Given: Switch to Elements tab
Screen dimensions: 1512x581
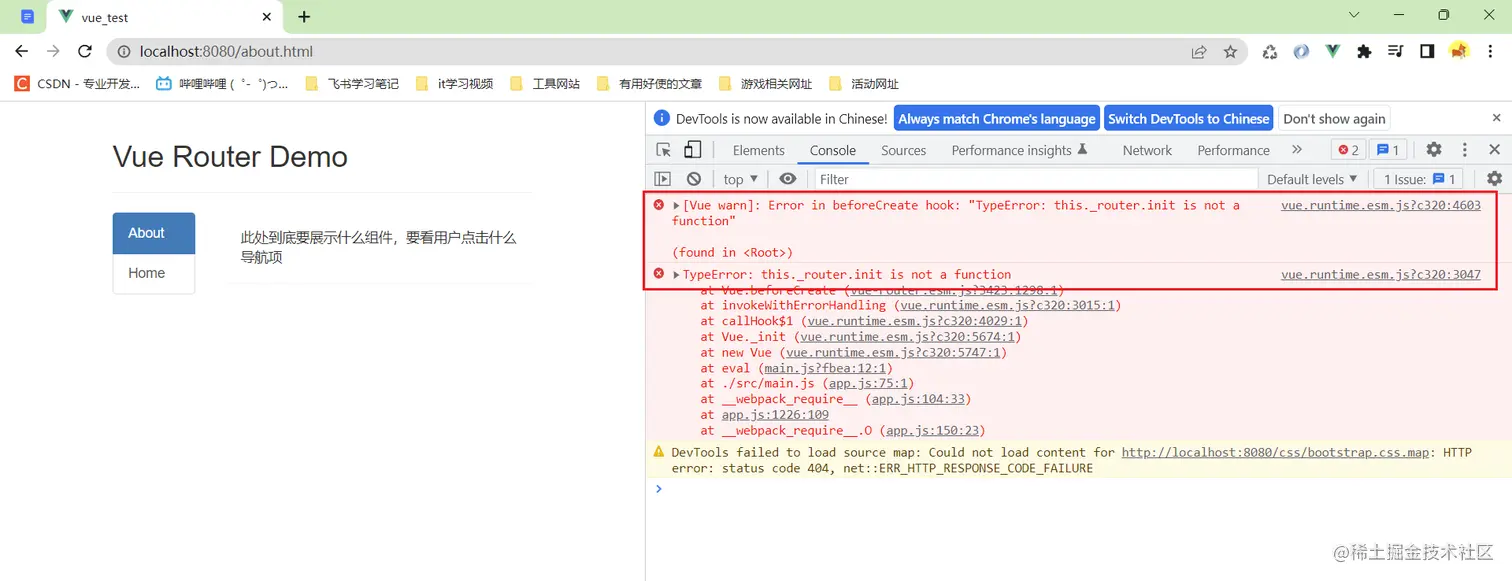Looking at the screenshot, I should [x=758, y=150].
